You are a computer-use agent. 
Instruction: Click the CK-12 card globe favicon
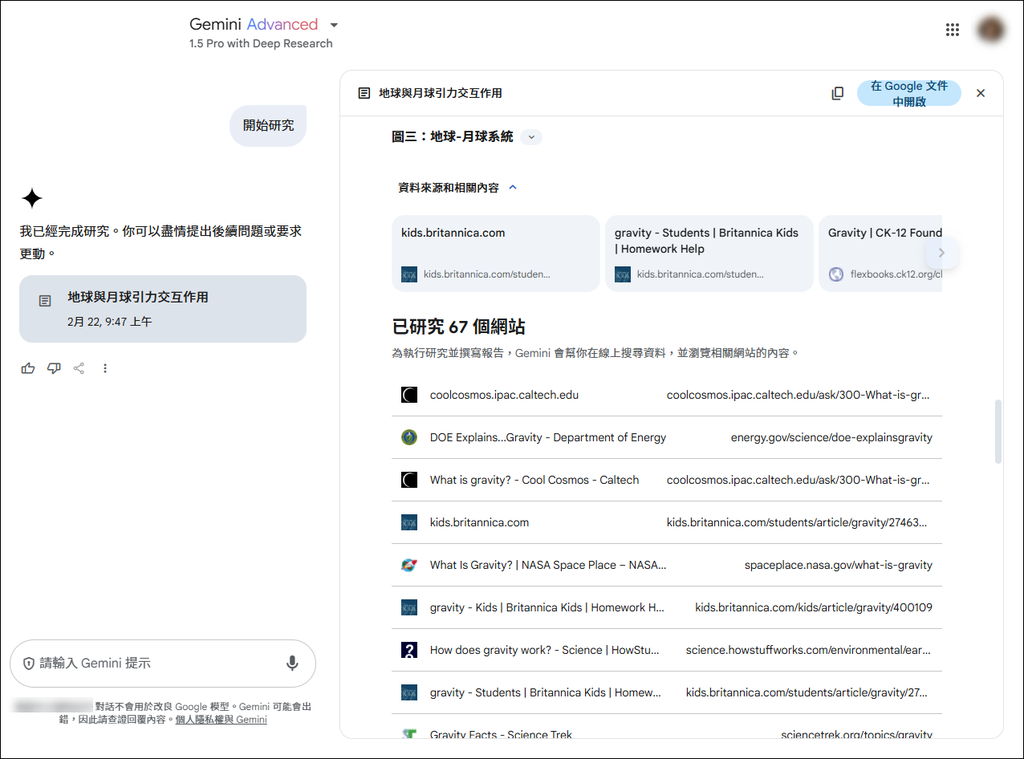click(x=836, y=274)
